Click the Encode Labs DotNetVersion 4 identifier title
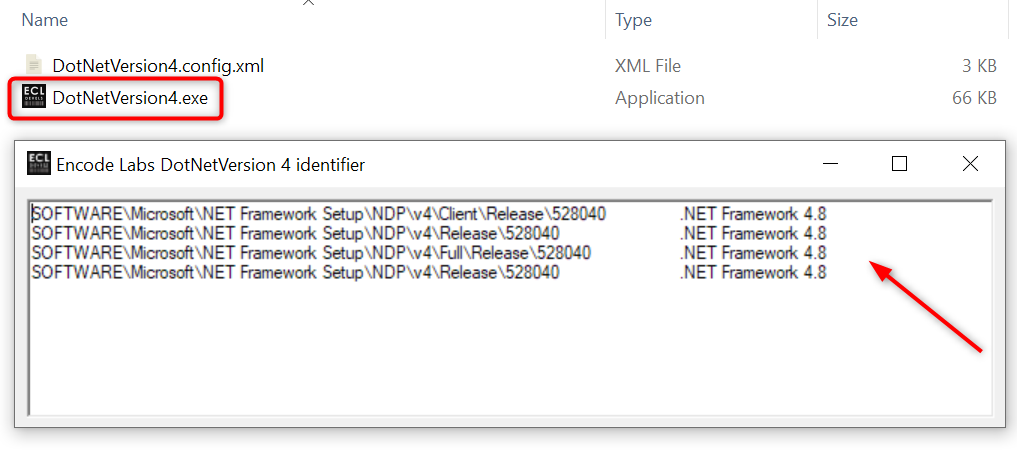This screenshot has width=1017, height=453. [211, 165]
